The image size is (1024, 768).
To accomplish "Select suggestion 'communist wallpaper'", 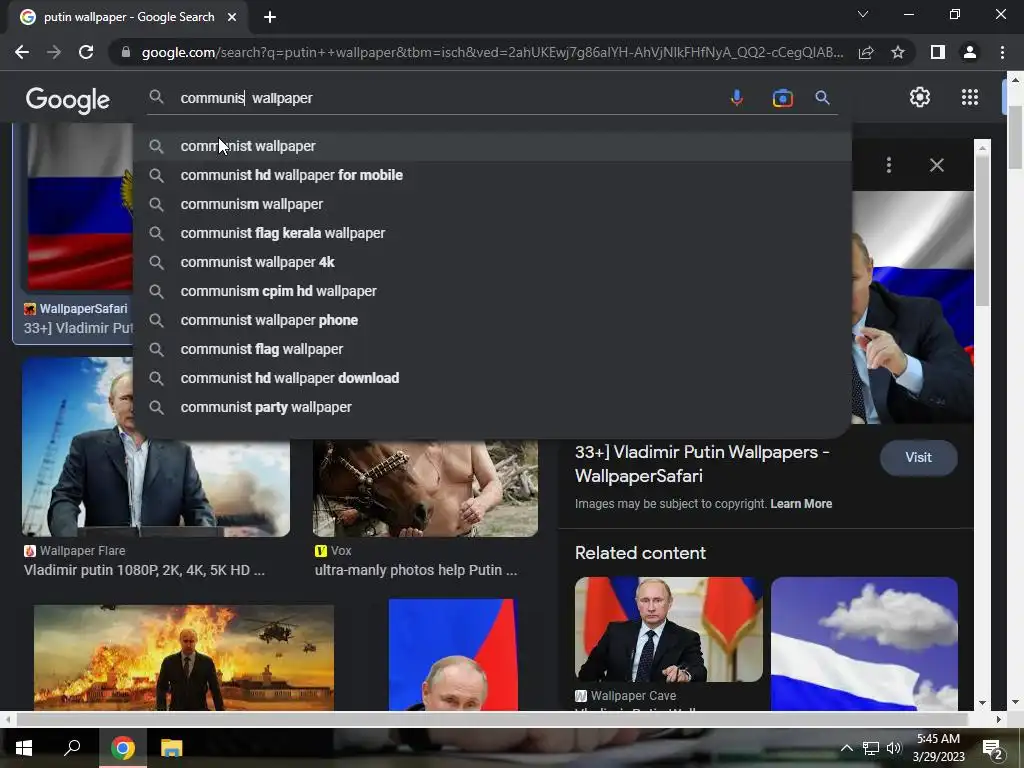I will (492, 146).
